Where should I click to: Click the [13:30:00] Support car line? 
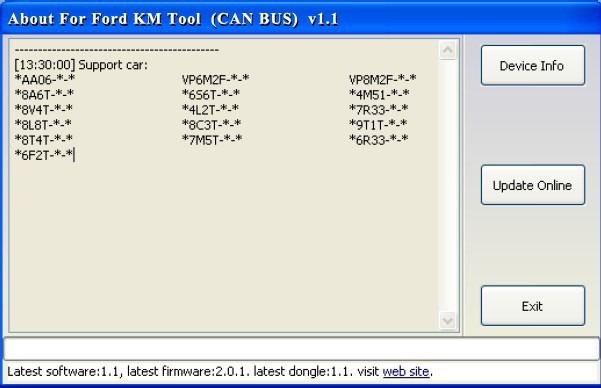pyautogui.click(x=81, y=65)
